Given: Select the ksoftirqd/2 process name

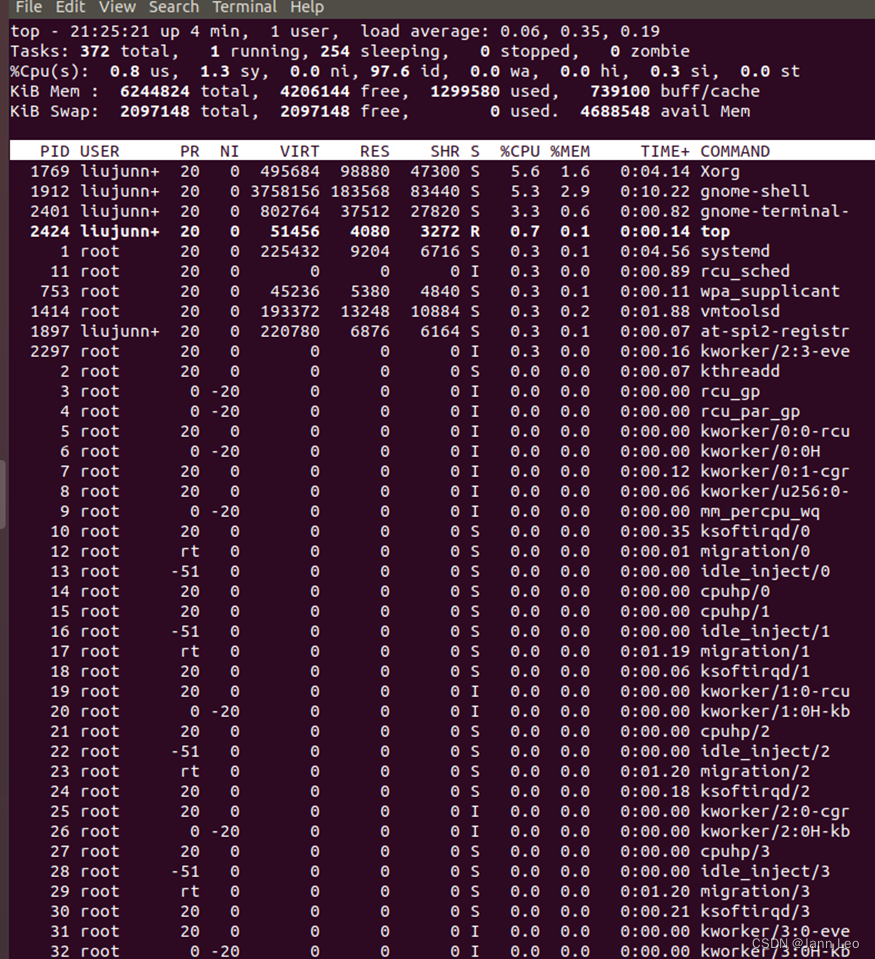Looking at the screenshot, I should 755,791.
